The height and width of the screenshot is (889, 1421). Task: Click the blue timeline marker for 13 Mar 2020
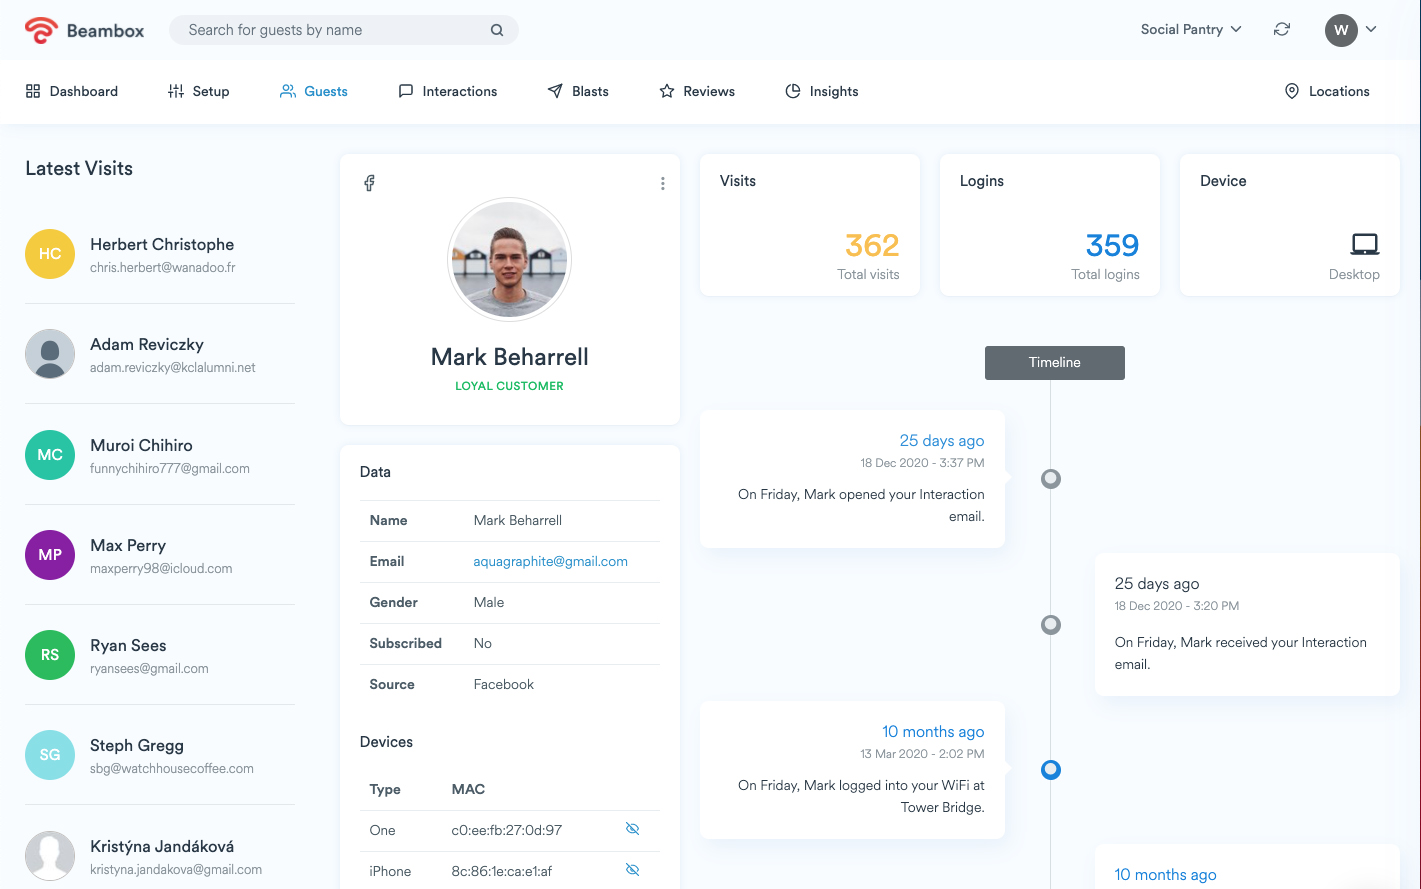[1050, 770]
